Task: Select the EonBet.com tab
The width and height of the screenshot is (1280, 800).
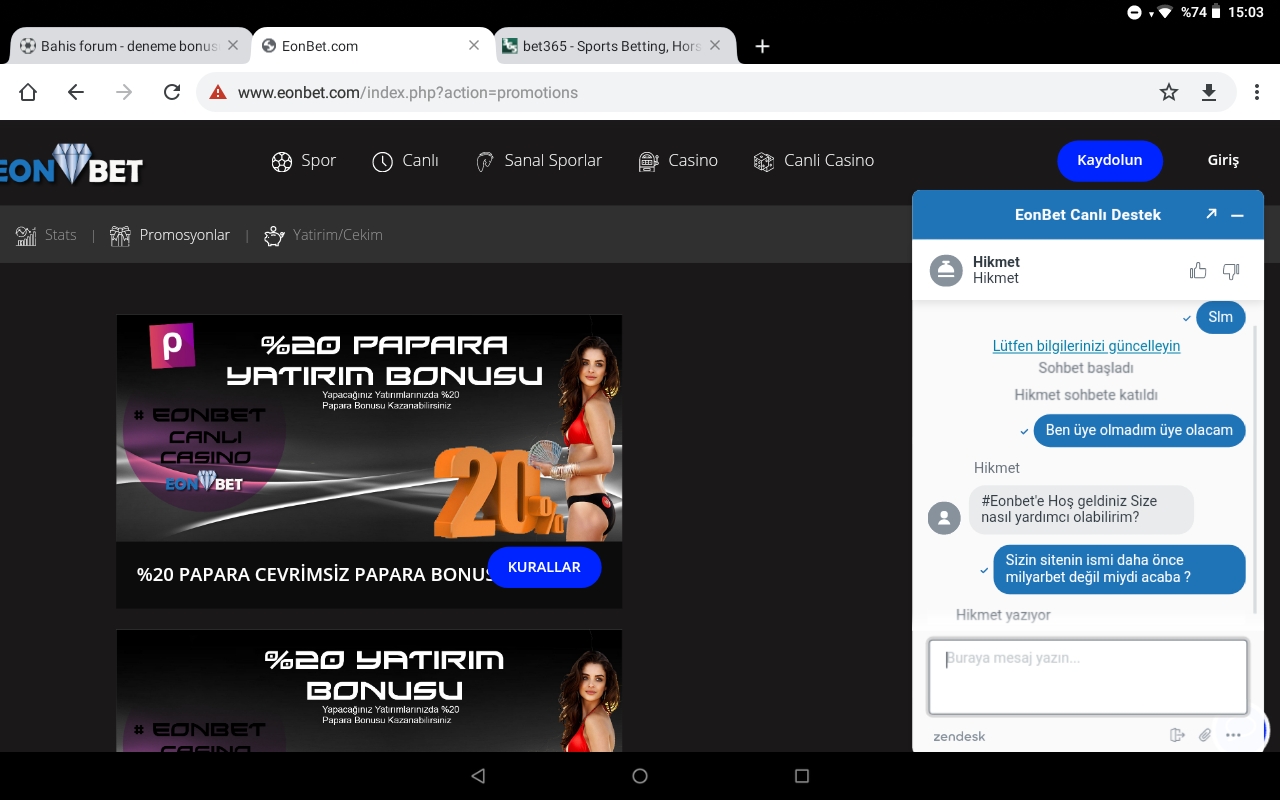Action: [372, 46]
